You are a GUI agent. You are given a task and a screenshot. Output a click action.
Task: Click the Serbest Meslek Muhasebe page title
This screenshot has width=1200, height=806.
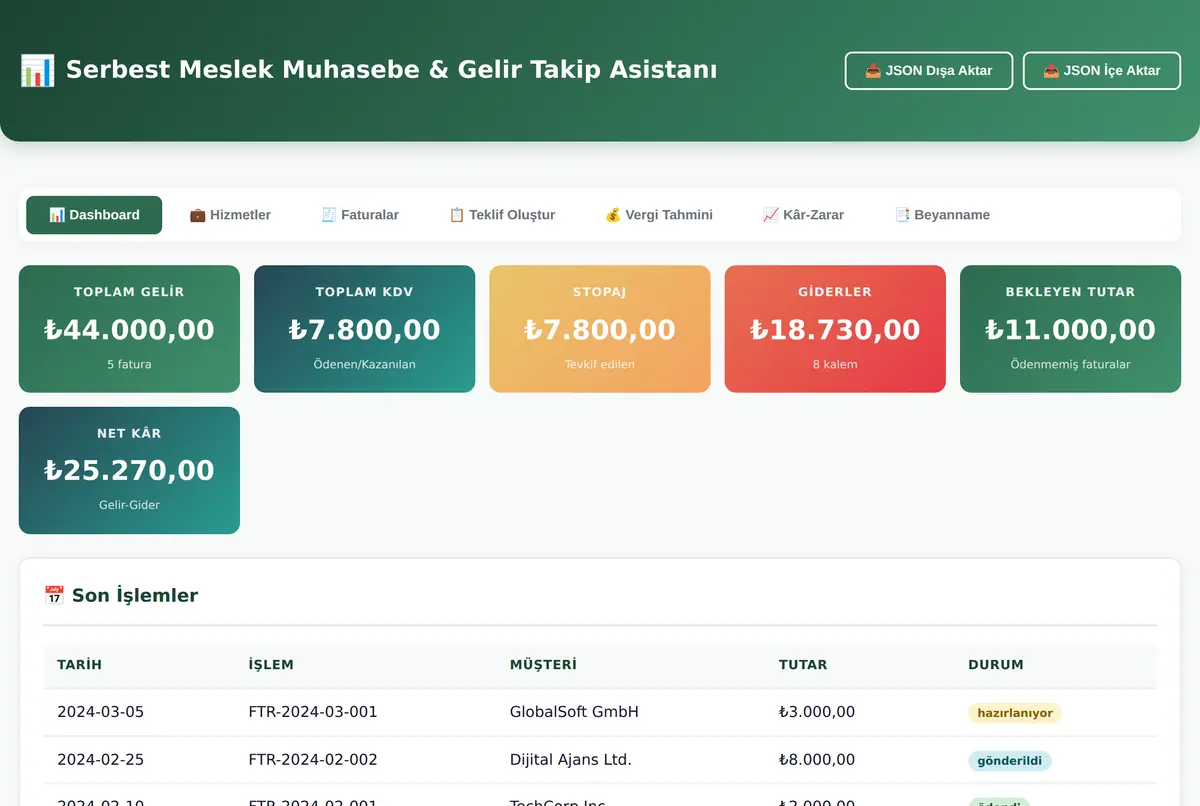[x=368, y=70]
